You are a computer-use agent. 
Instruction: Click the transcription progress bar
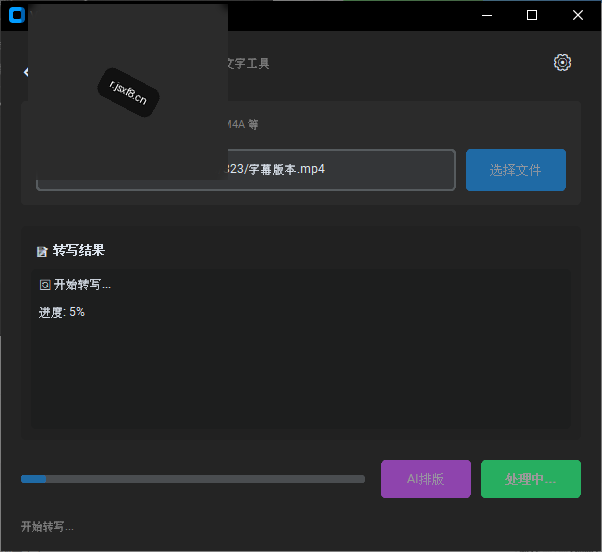(x=193, y=479)
